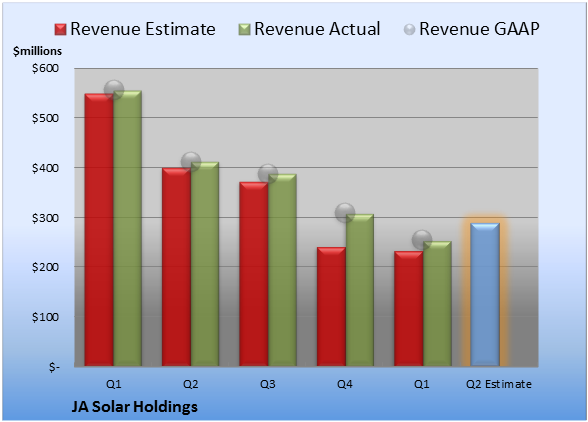Click the '$millions' axis unit label
Image resolution: width=588 pixels, height=422 pixels.
click(x=37, y=51)
